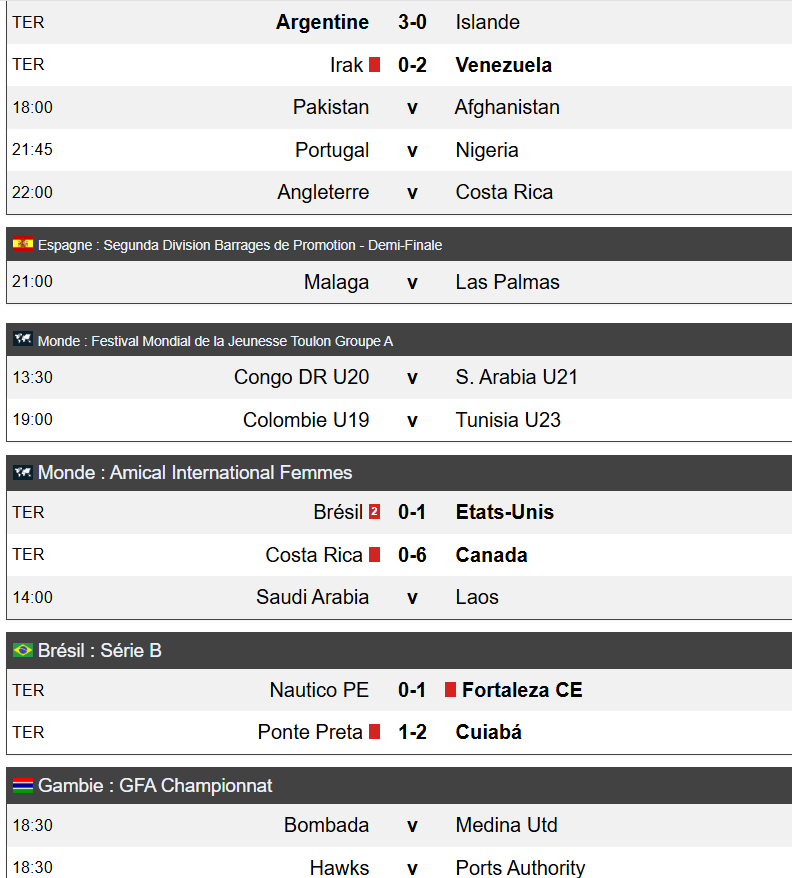Click the Gambia flag icon
The width and height of the screenshot is (792, 878).
point(23,785)
